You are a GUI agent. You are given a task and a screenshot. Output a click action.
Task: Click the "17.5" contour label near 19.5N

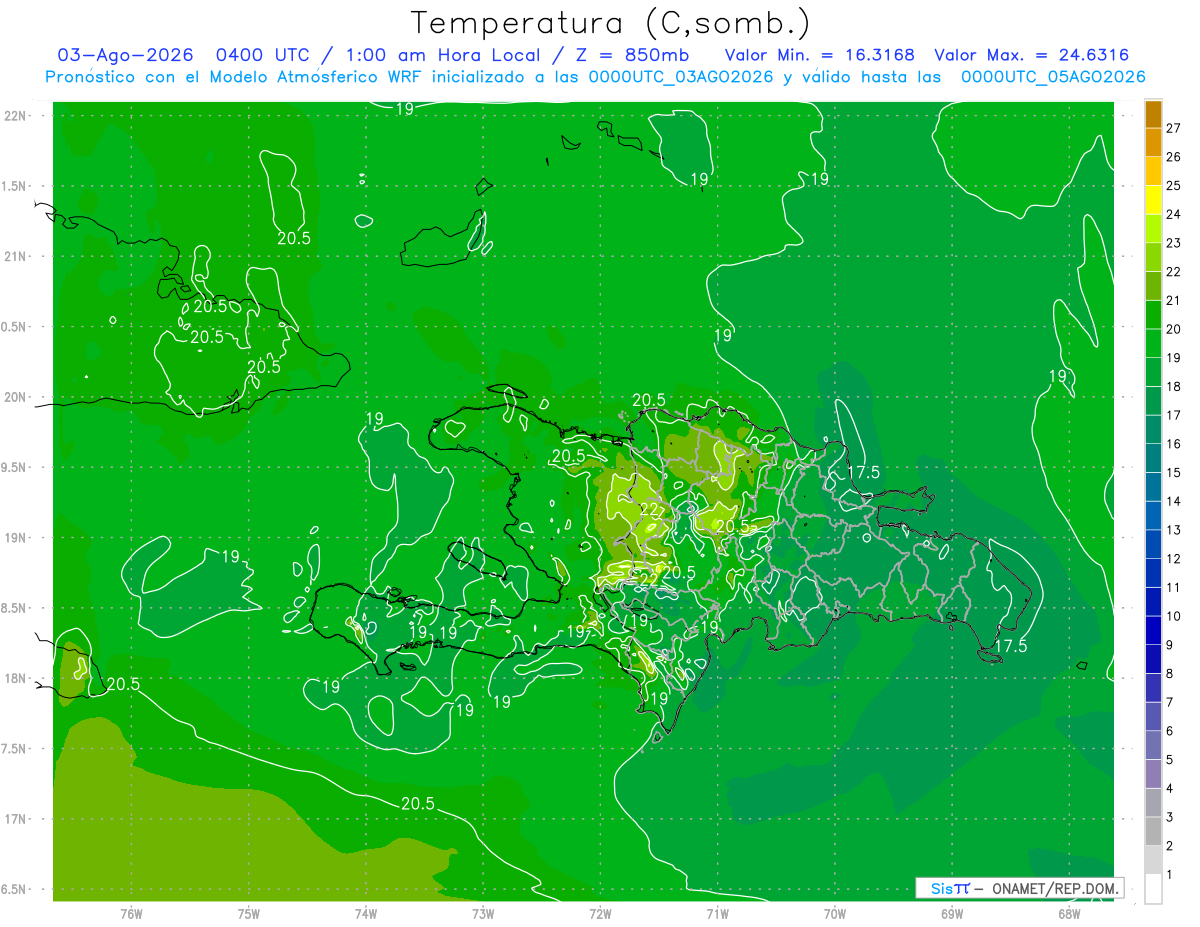(x=864, y=472)
